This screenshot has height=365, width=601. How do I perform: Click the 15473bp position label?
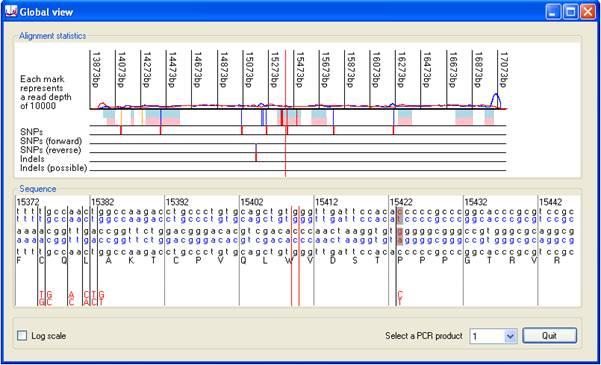300,70
